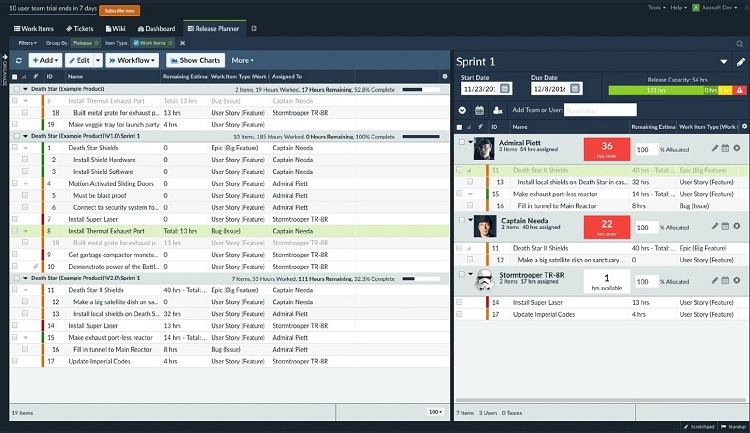
Task: Click the add user icon in Sprint panel
Action: [497, 111]
